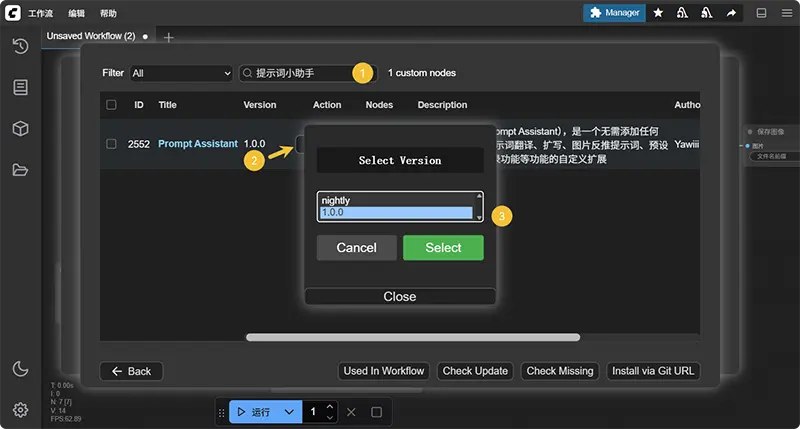Click the star icon in top bar
The width and height of the screenshot is (800, 429).
pyautogui.click(x=658, y=13)
